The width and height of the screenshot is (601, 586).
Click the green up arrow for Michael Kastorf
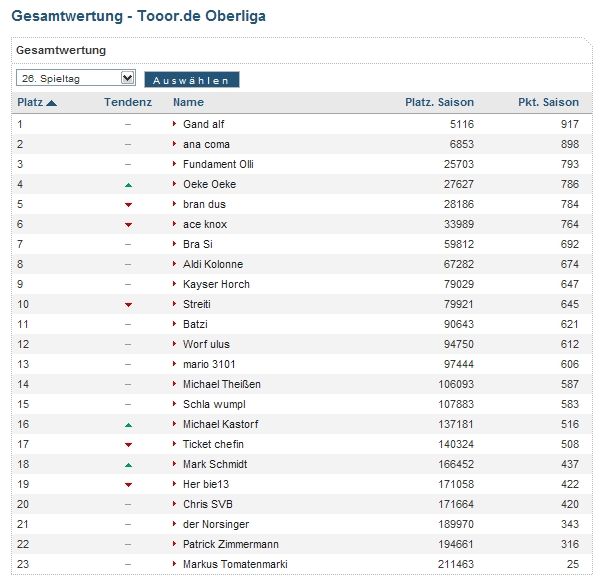[128, 425]
